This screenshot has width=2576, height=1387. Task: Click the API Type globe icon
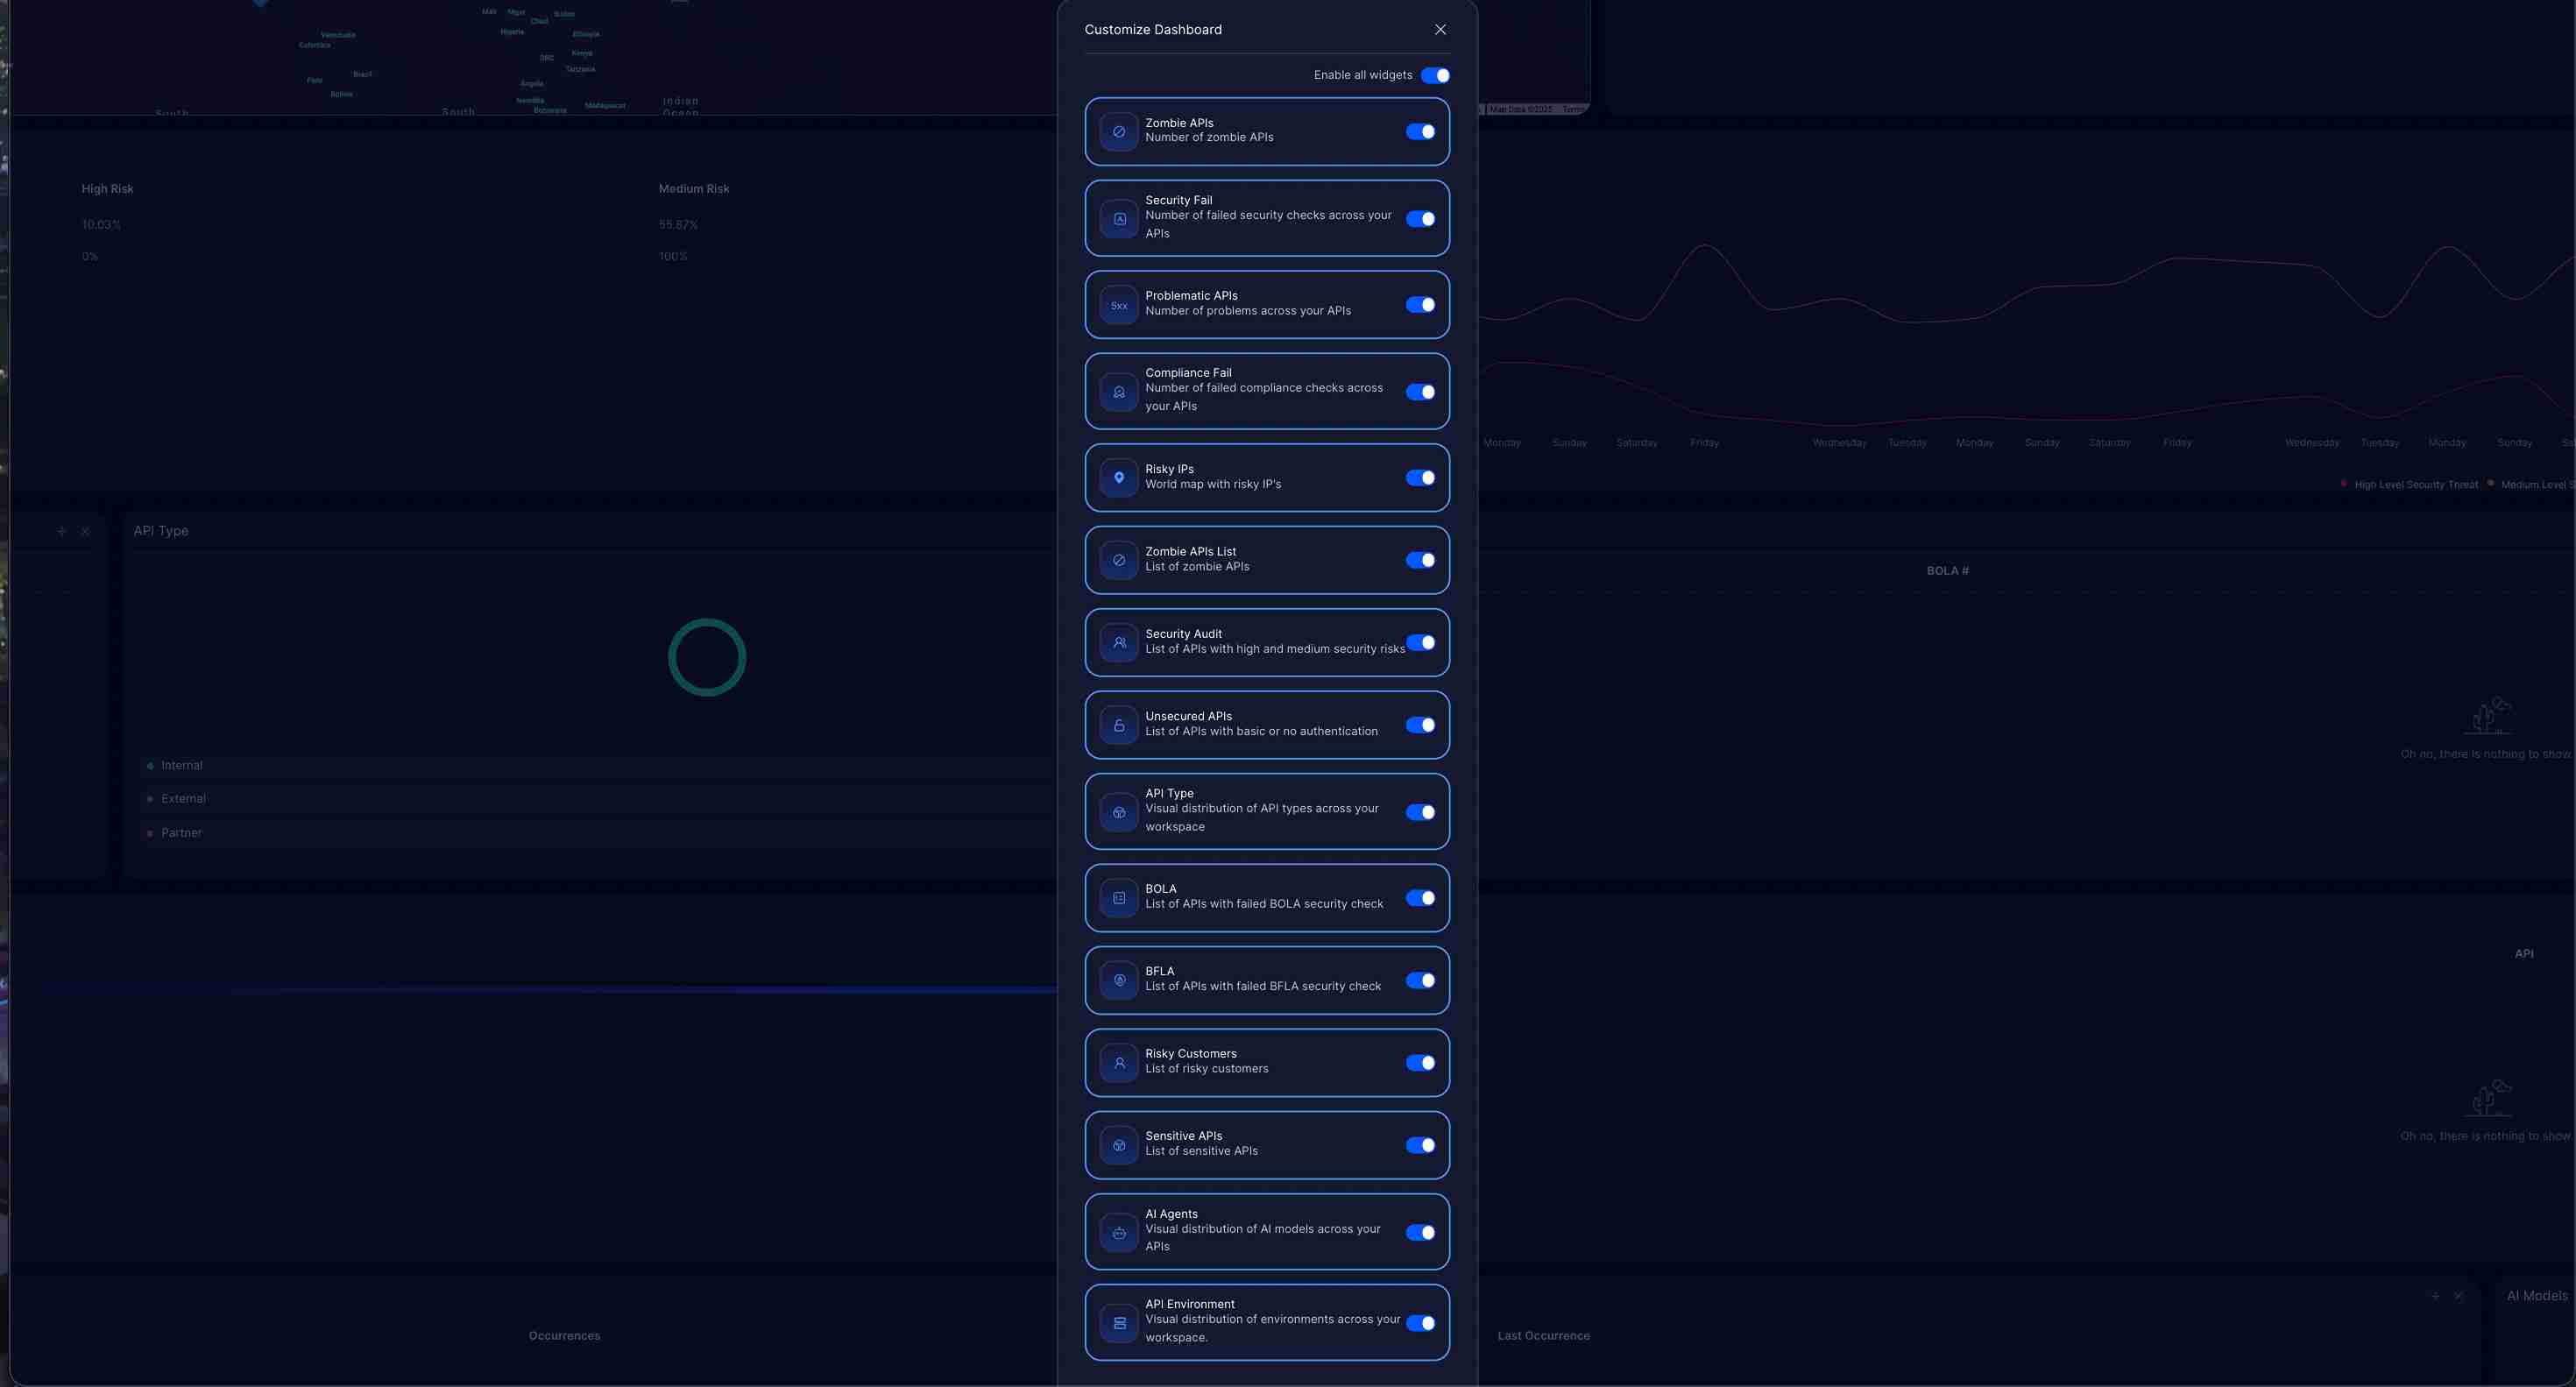[1117, 812]
